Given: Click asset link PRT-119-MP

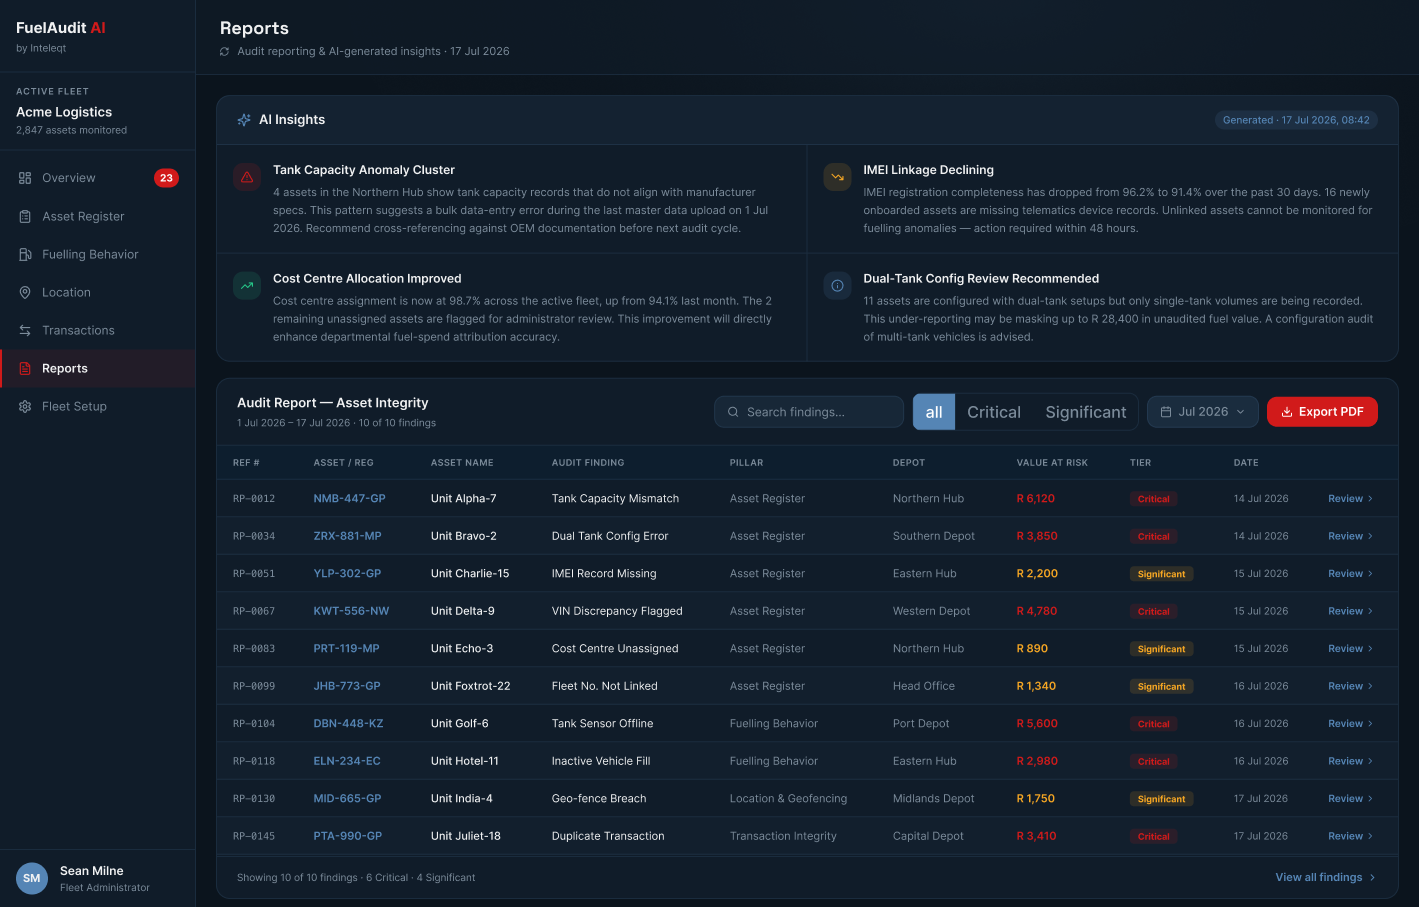Looking at the screenshot, I should point(346,649).
